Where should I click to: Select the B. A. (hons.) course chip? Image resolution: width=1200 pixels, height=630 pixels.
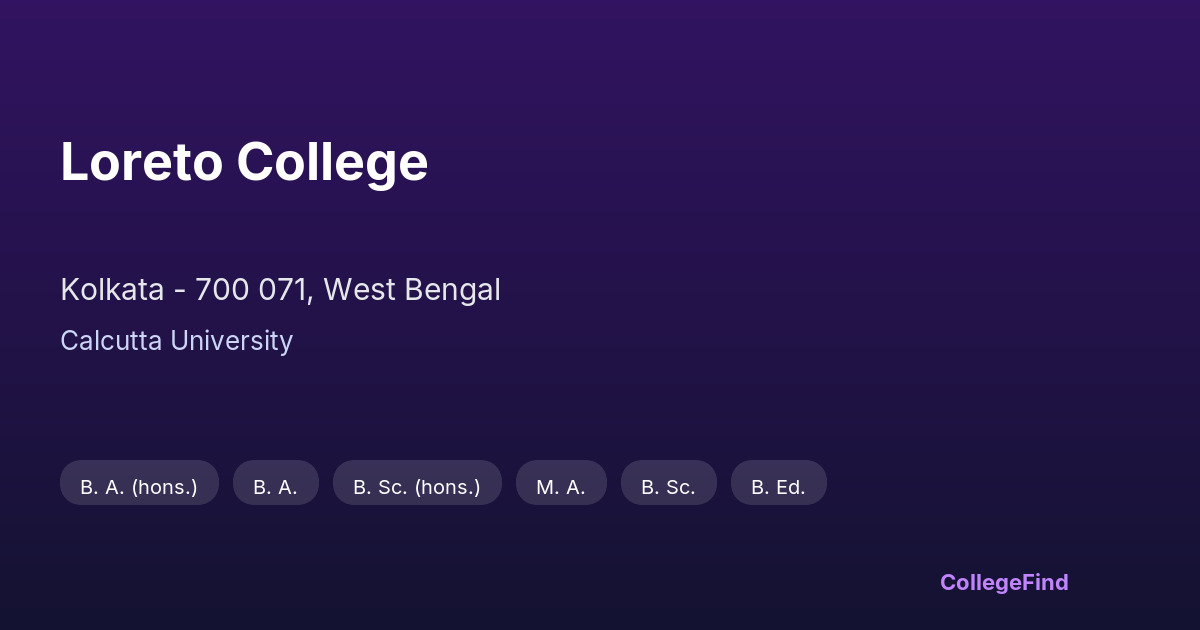139,487
